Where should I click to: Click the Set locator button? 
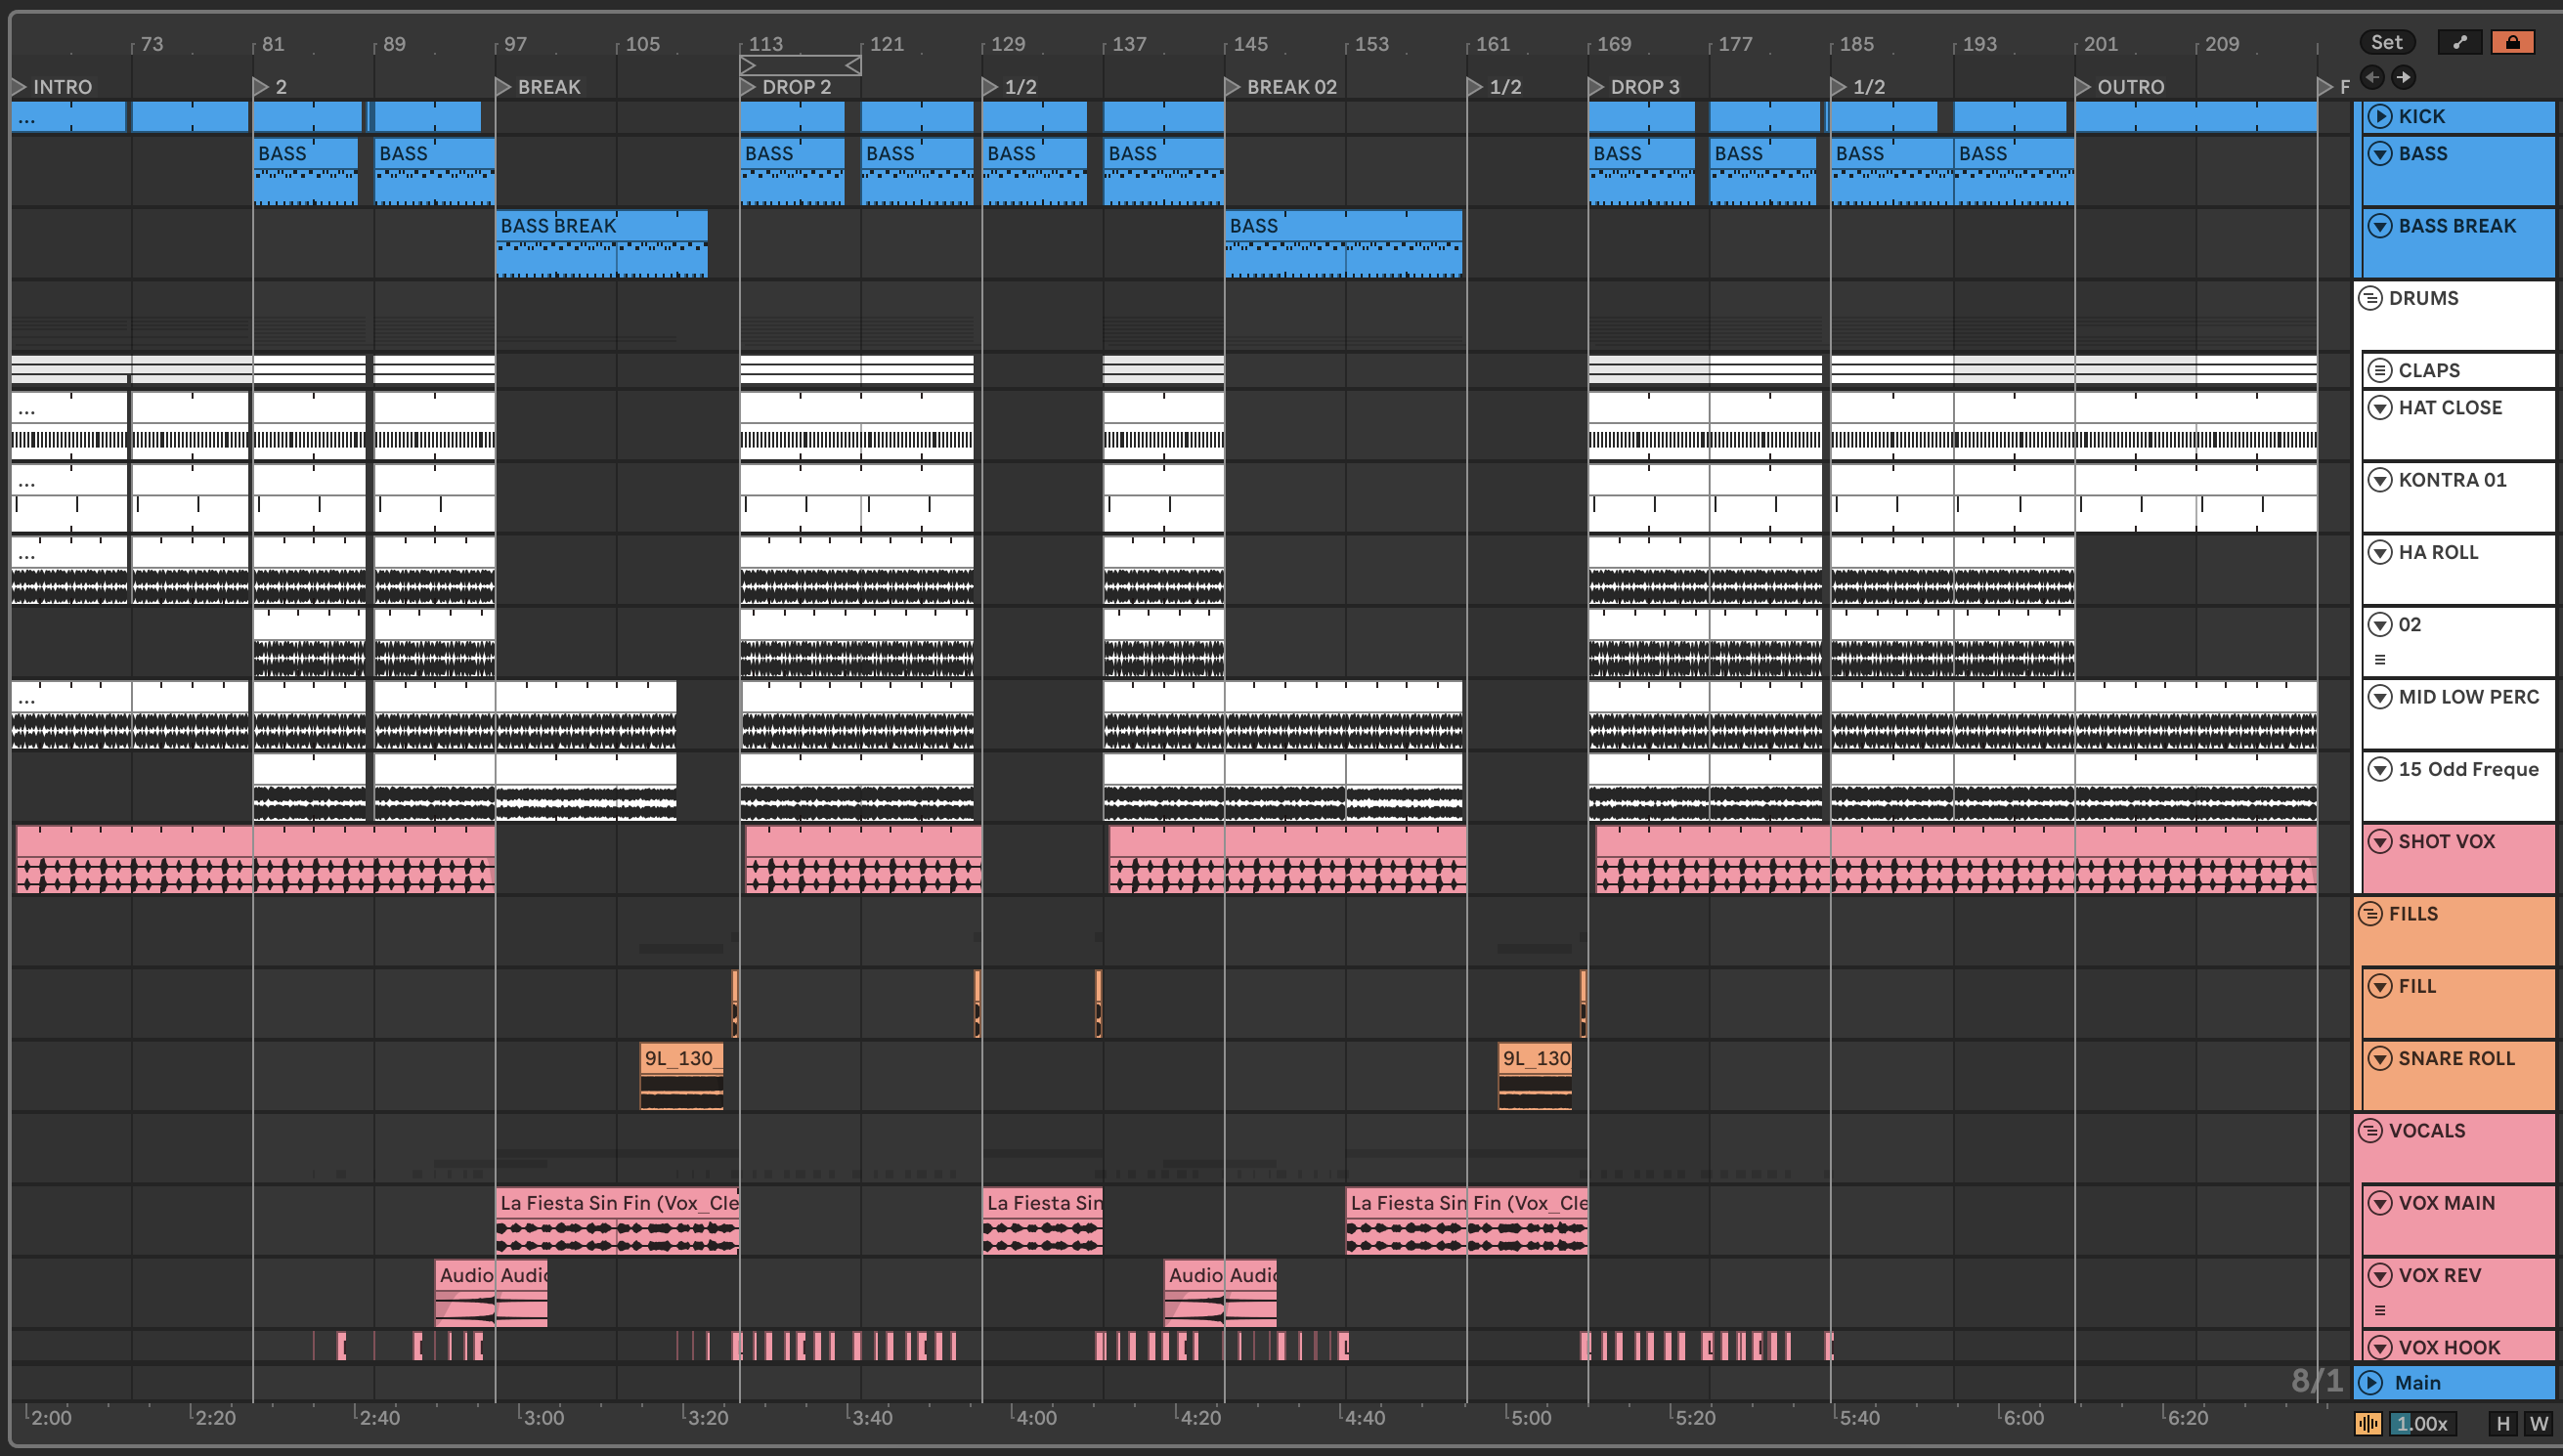[2386, 42]
